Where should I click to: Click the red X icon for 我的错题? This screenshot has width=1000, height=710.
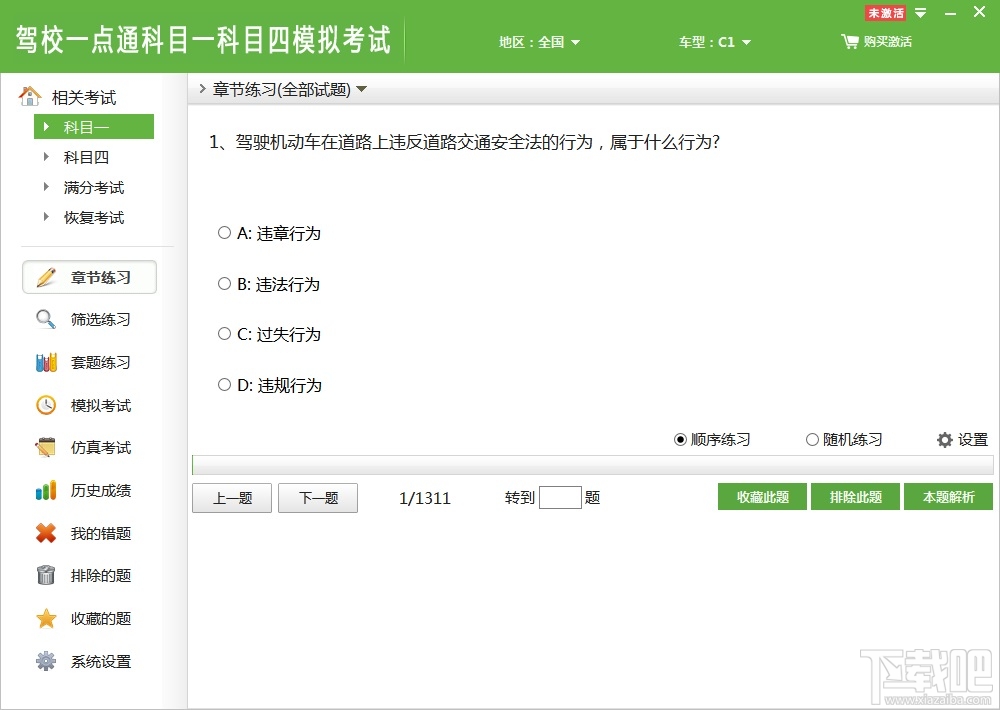46,533
